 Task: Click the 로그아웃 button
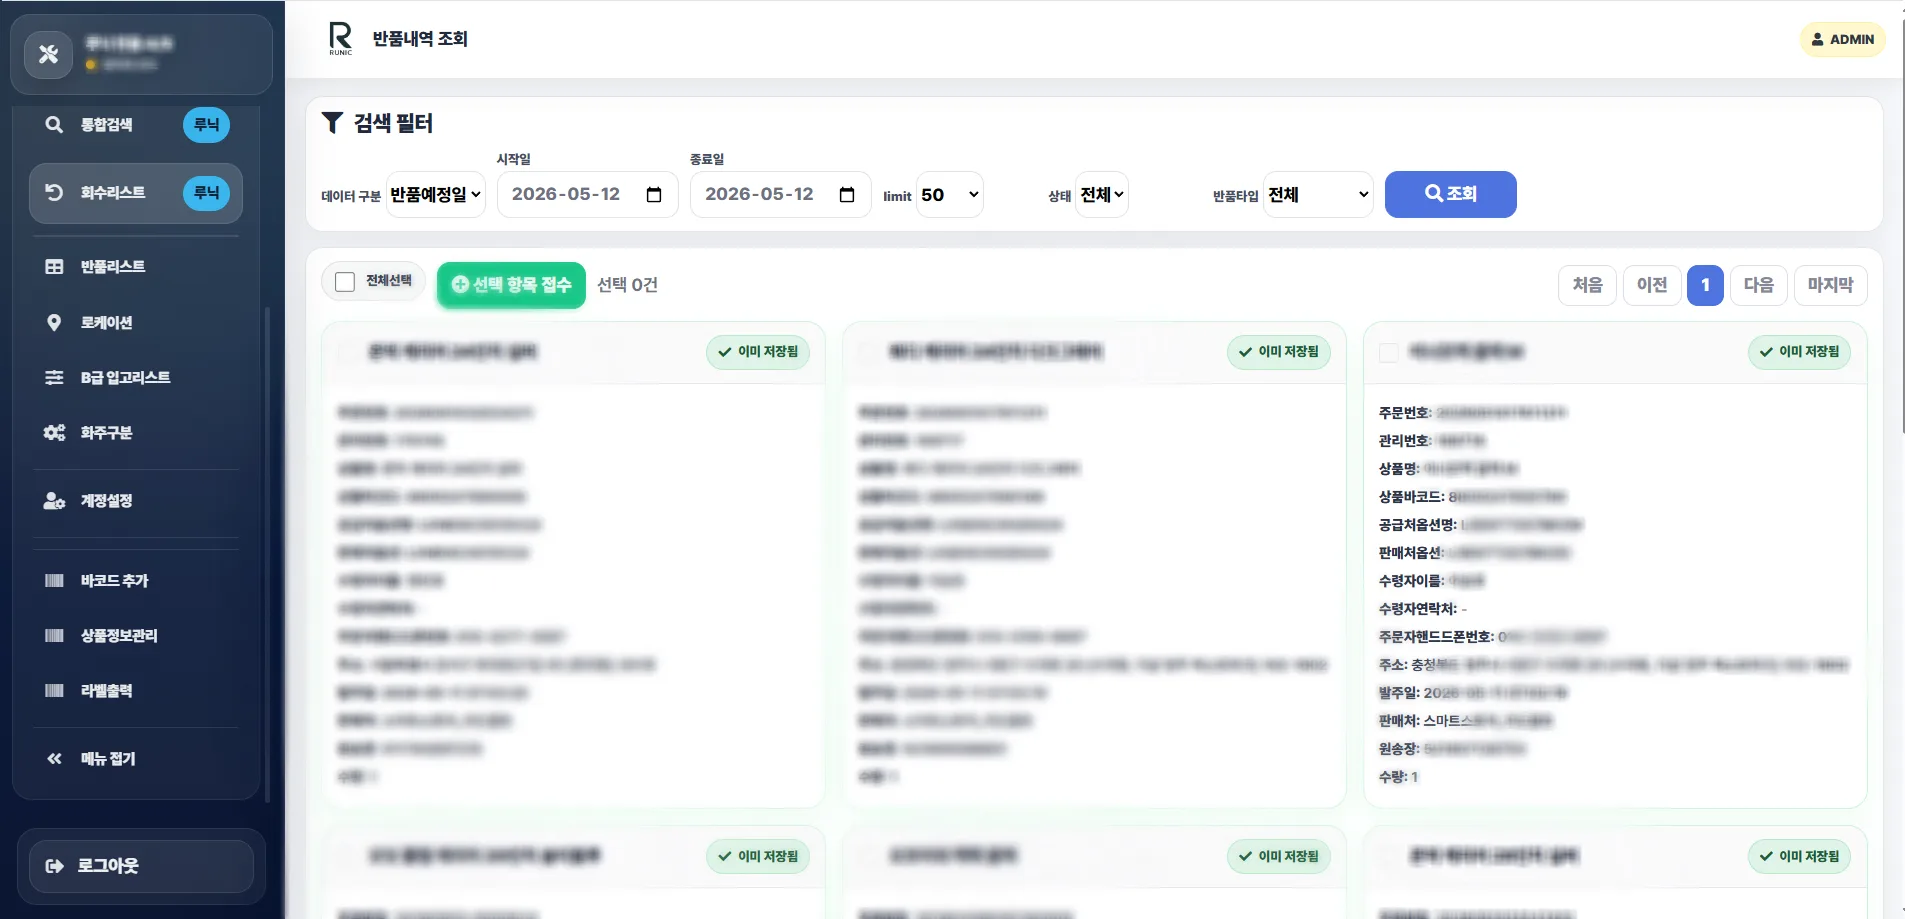pos(141,866)
